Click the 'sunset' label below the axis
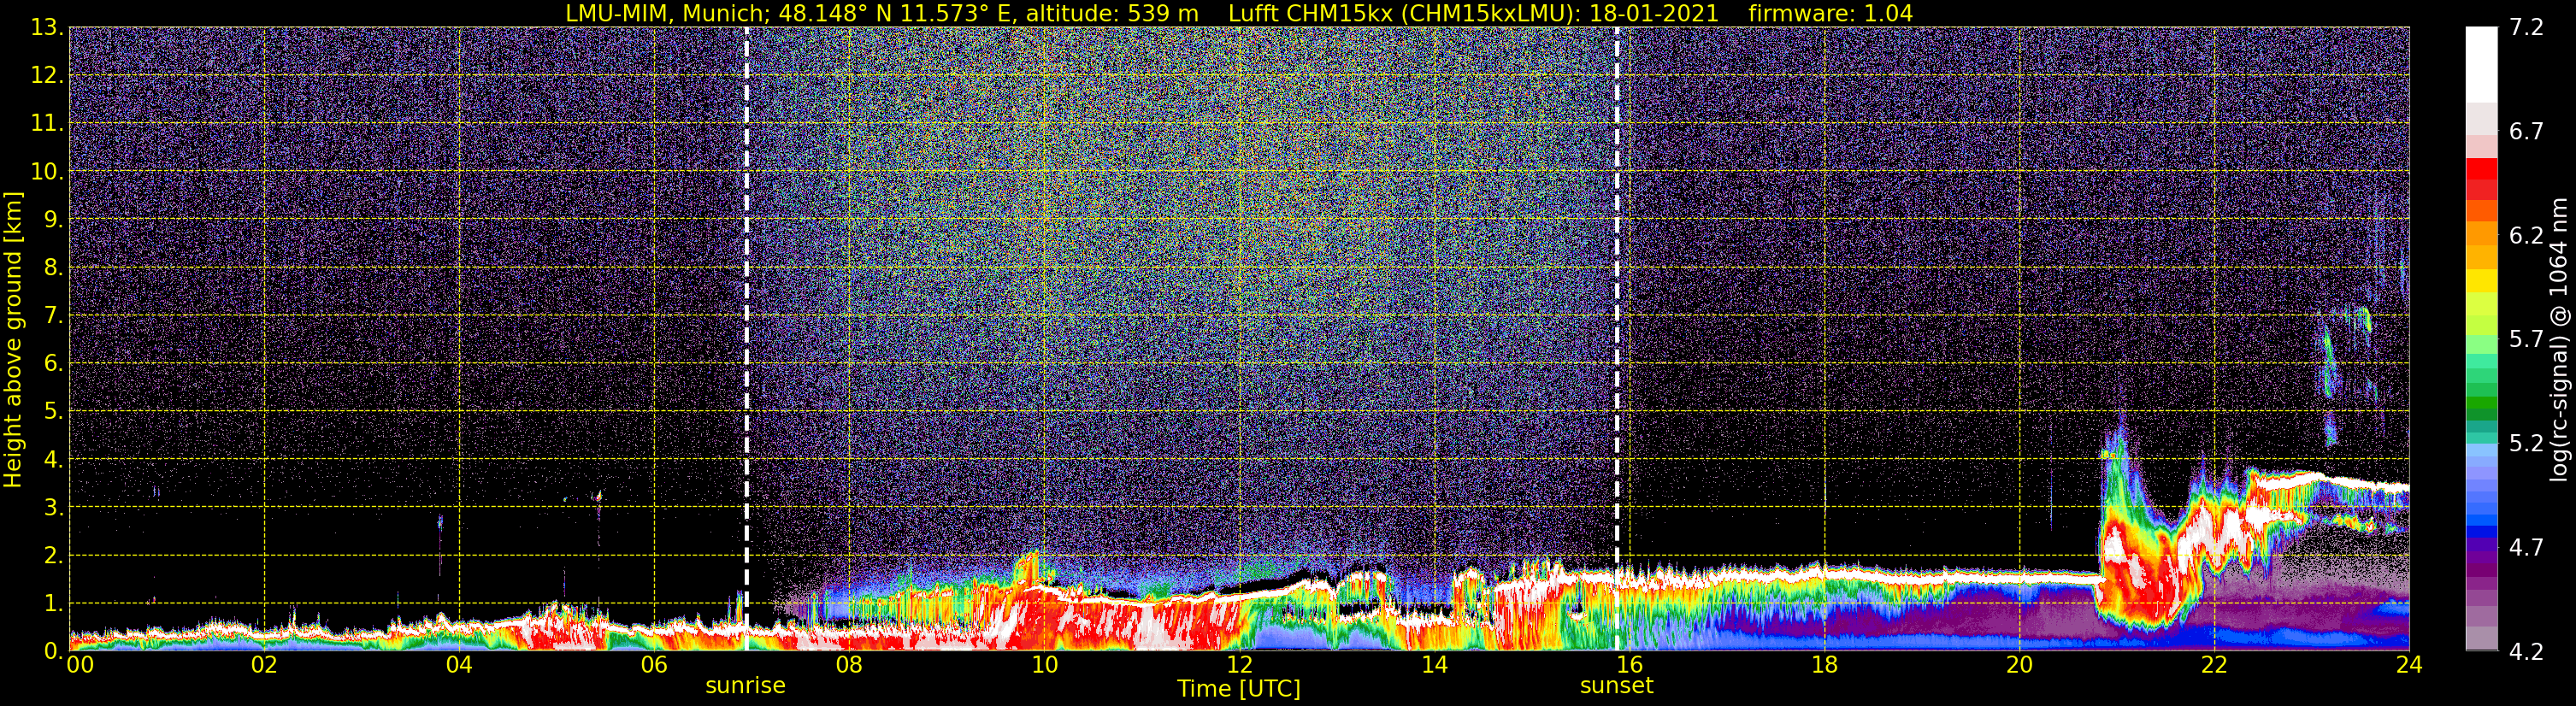Screen dimensions: 2576x706 [1616, 686]
